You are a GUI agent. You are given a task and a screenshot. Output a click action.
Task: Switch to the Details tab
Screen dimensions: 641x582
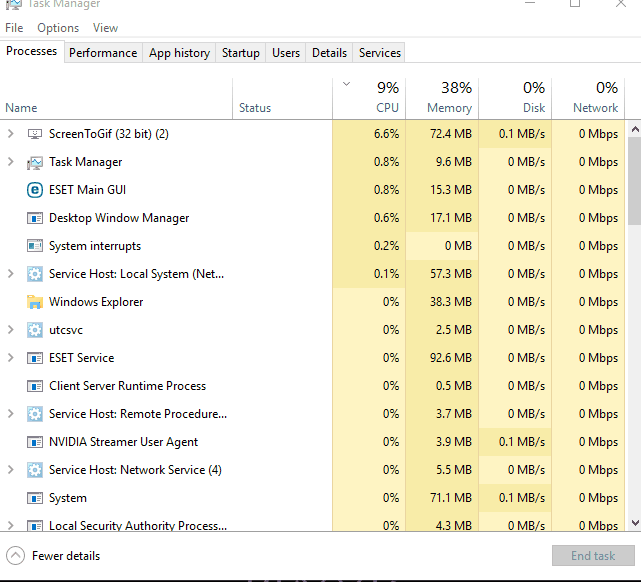click(329, 53)
